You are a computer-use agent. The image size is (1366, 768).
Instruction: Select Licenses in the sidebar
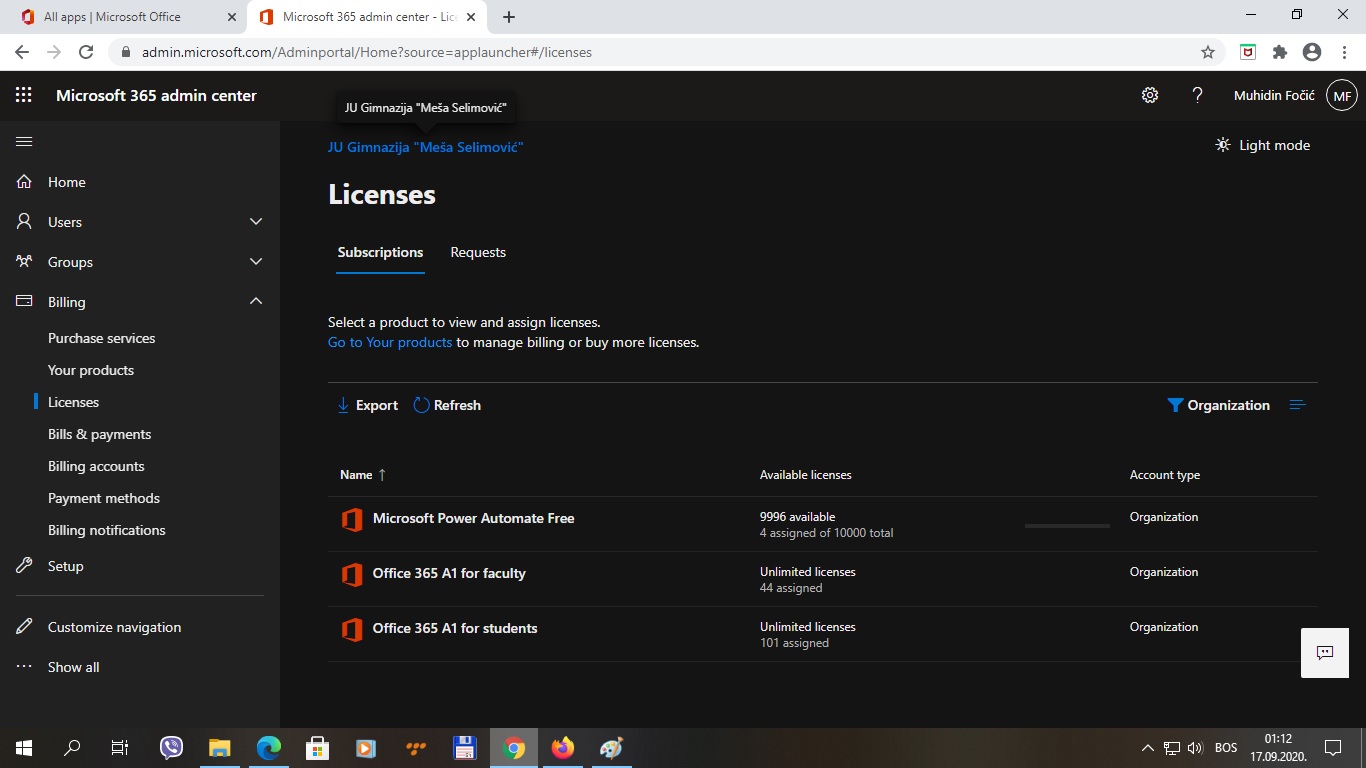coord(74,402)
